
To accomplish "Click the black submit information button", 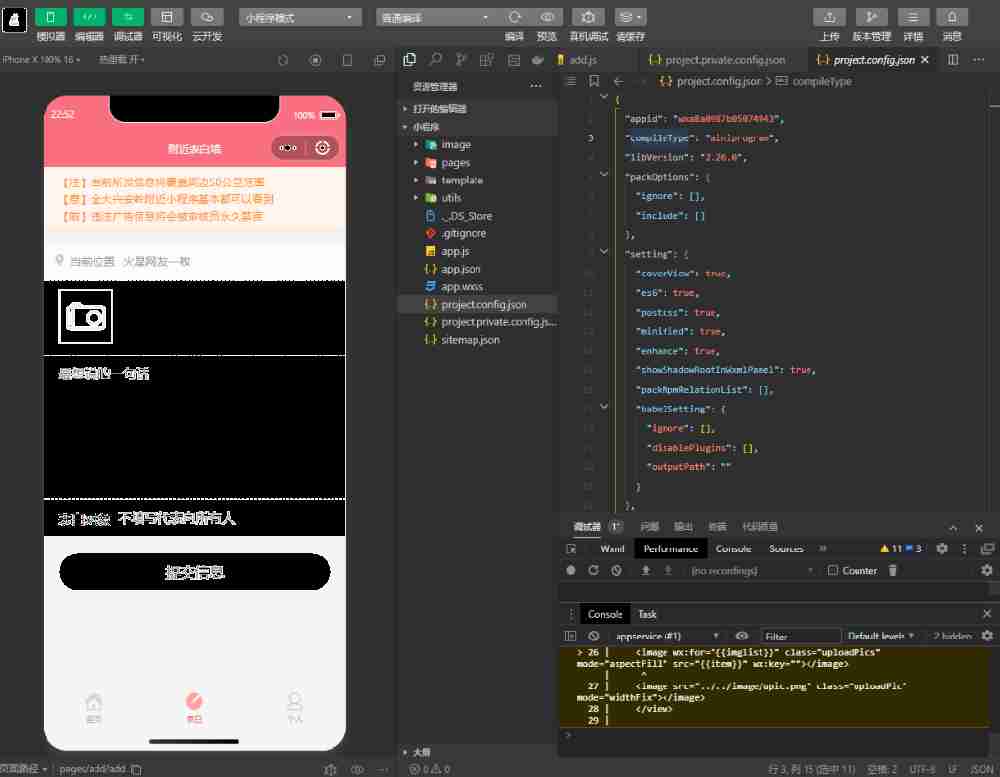I will coord(195,572).
